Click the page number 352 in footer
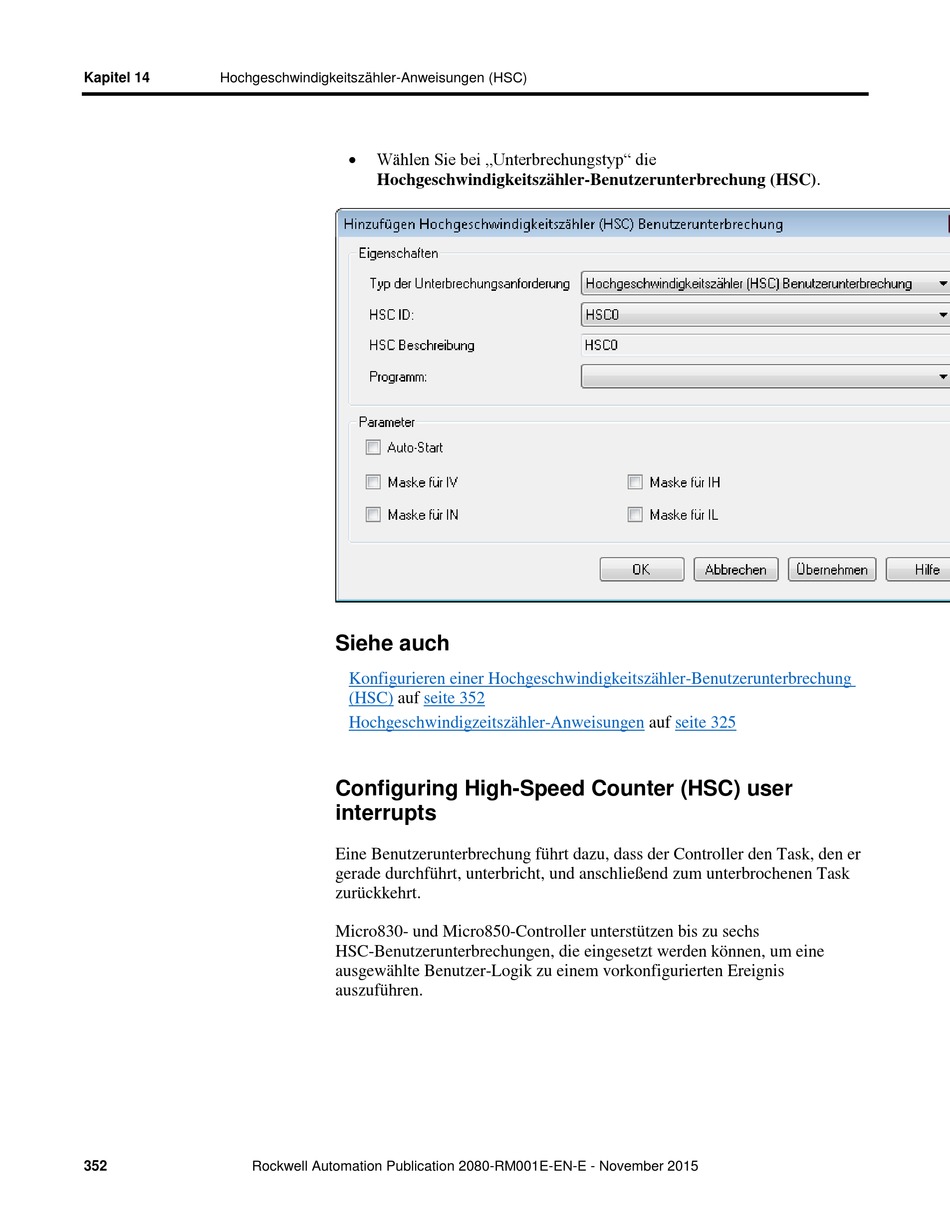 pos(96,1166)
